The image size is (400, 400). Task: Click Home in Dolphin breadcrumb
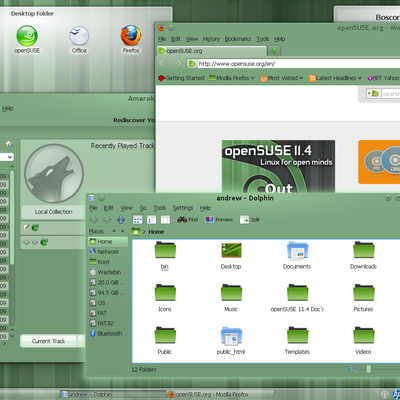pyautogui.click(x=156, y=232)
